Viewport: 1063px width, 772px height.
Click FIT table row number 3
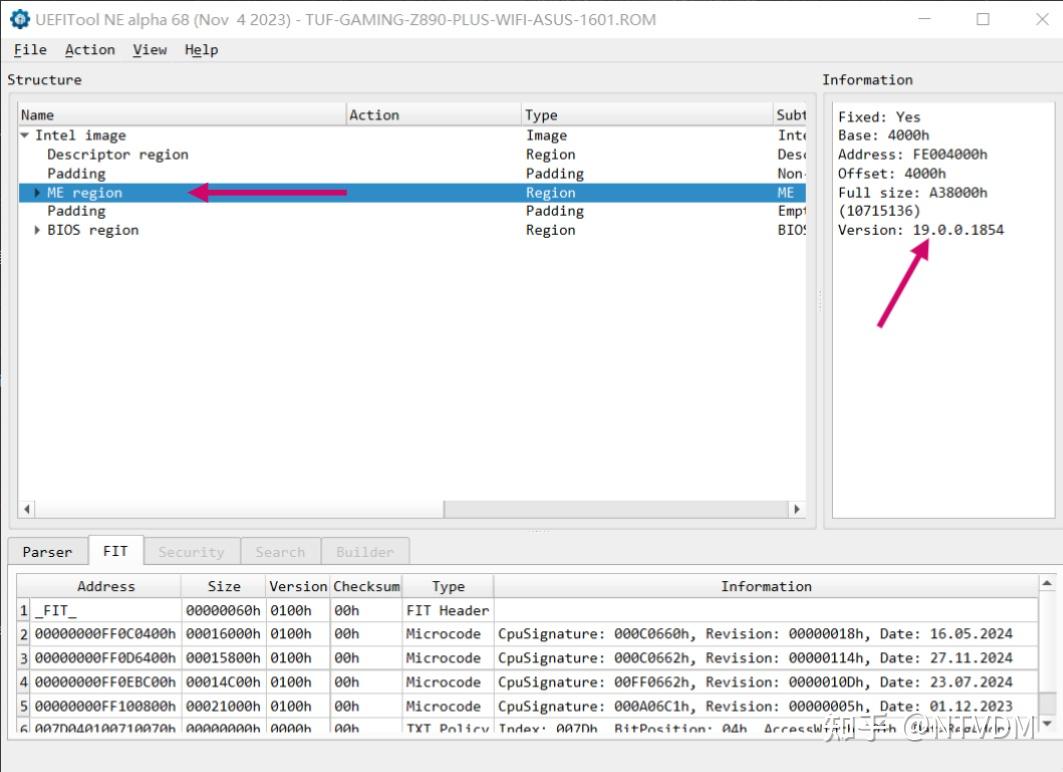coord(24,658)
